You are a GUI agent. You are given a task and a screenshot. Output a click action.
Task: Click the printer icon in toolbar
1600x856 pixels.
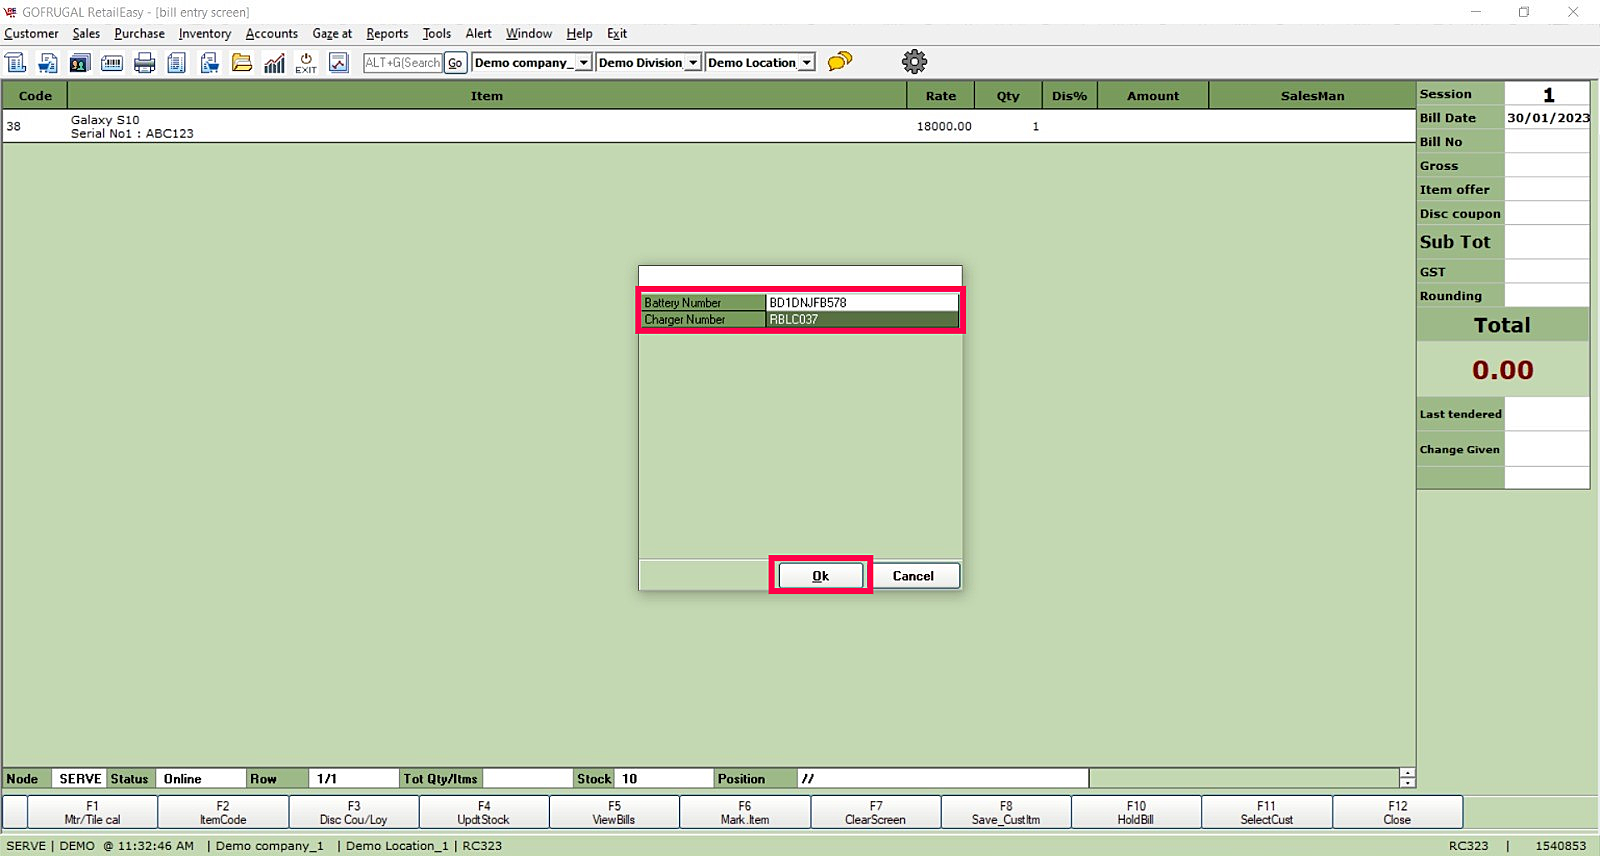tap(145, 63)
